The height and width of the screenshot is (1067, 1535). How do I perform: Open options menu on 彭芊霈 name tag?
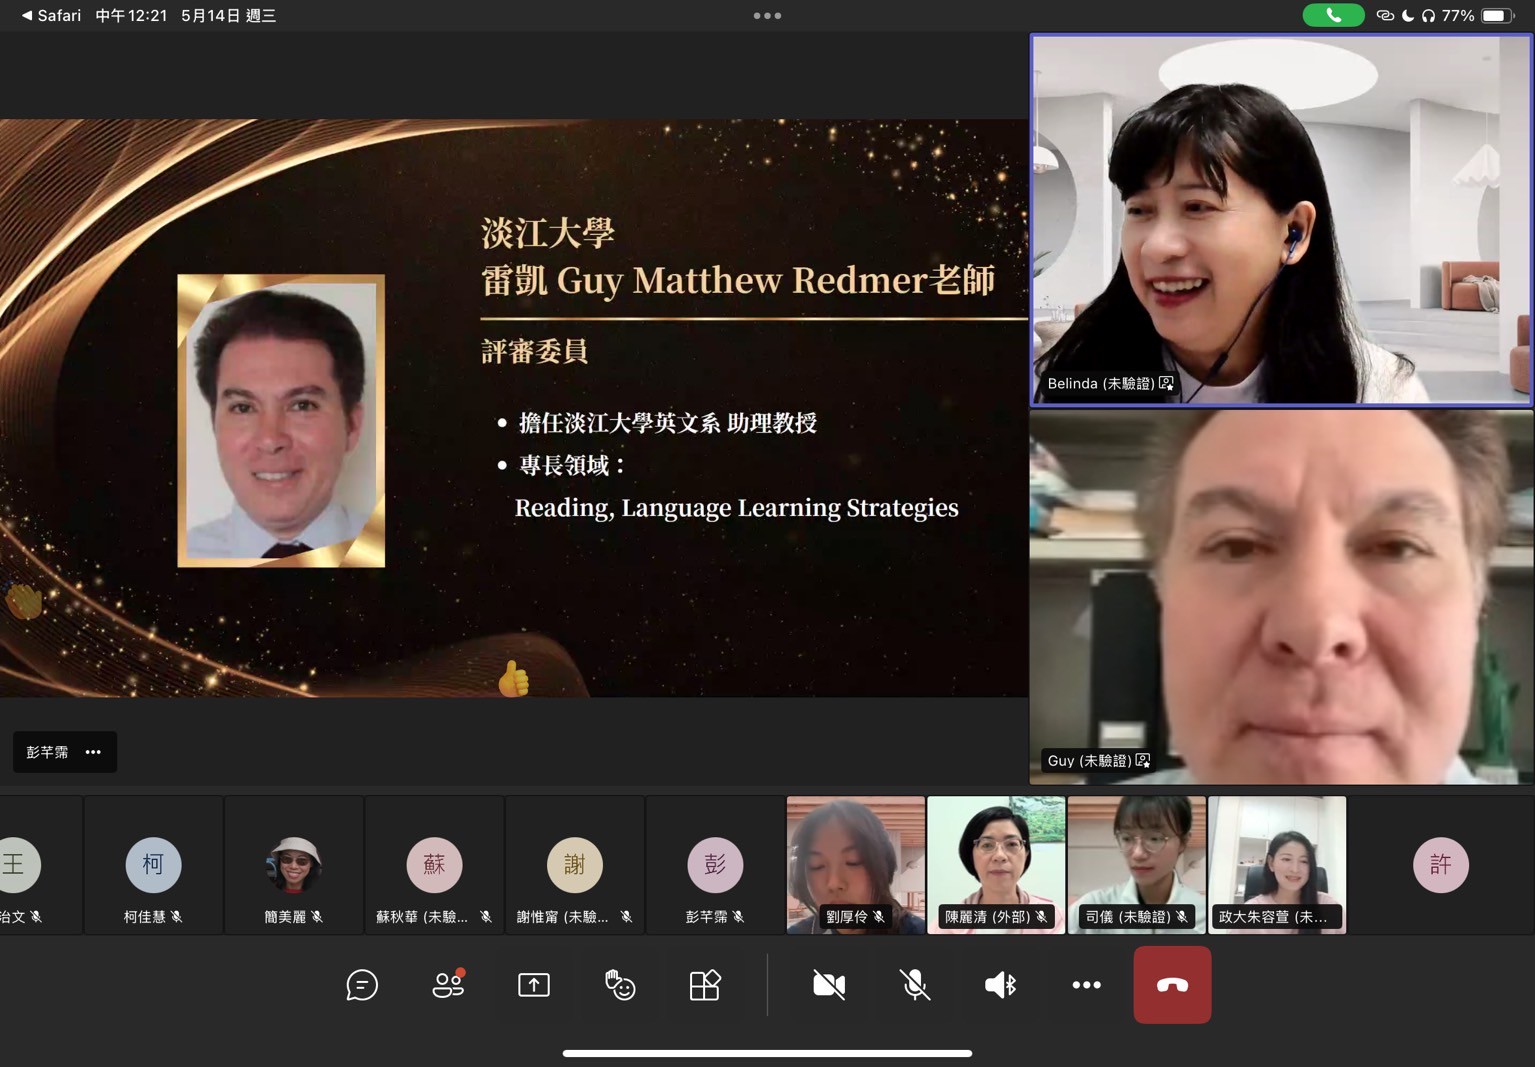[x=93, y=752]
